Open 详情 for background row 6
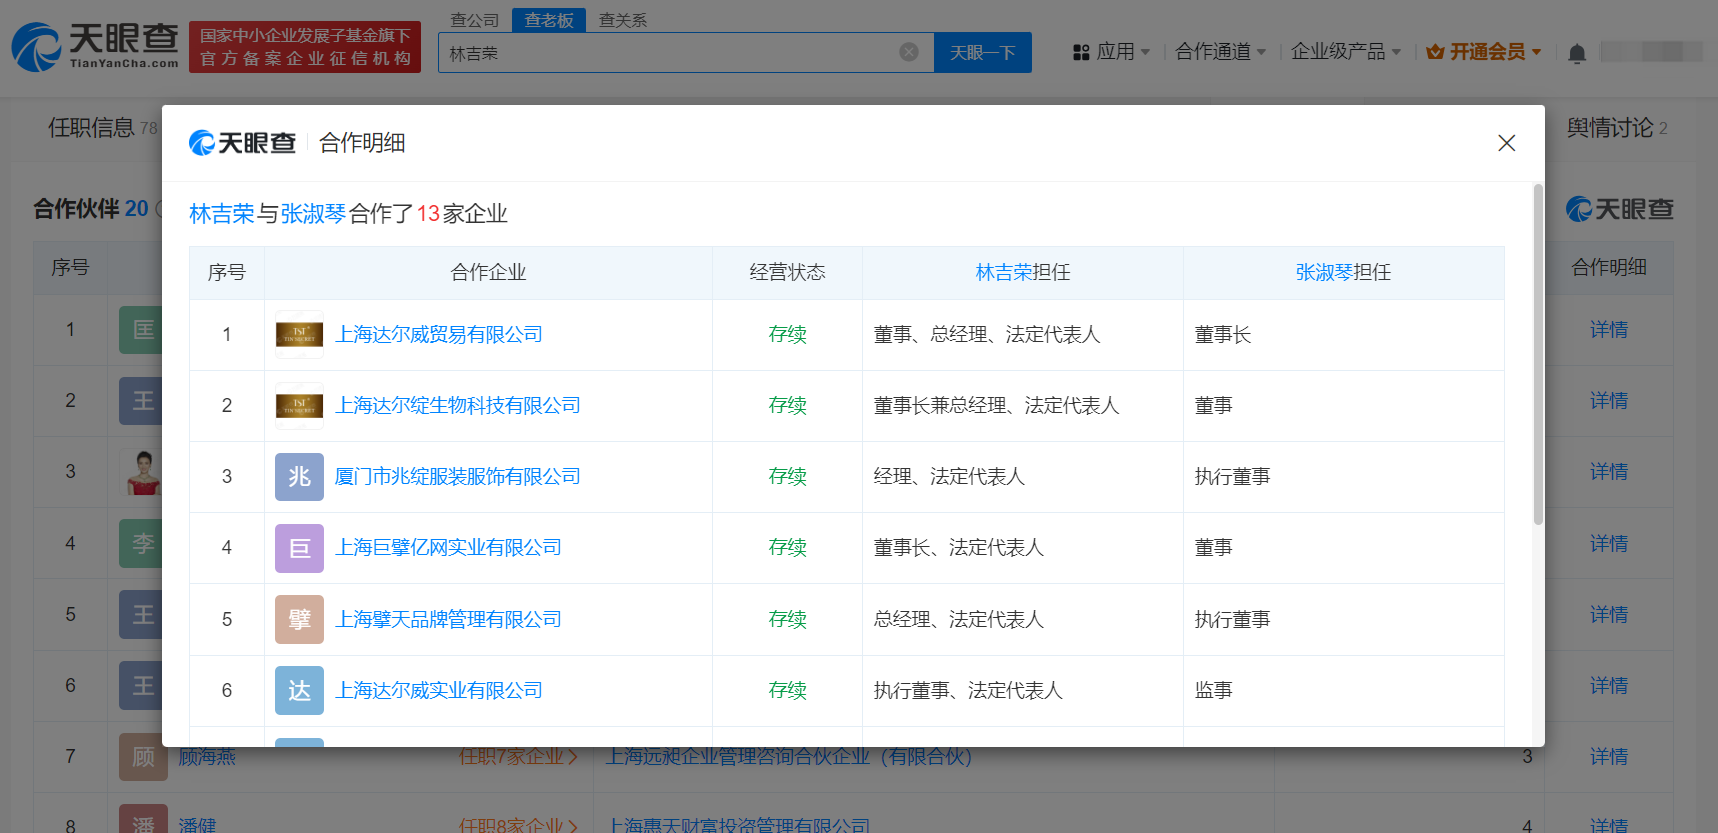Image resolution: width=1718 pixels, height=833 pixels. [x=1609, y=686]
